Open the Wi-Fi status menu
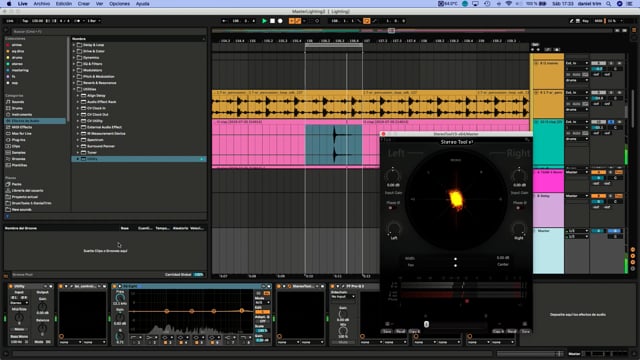The image size is (640, 360). coord(509,4)
